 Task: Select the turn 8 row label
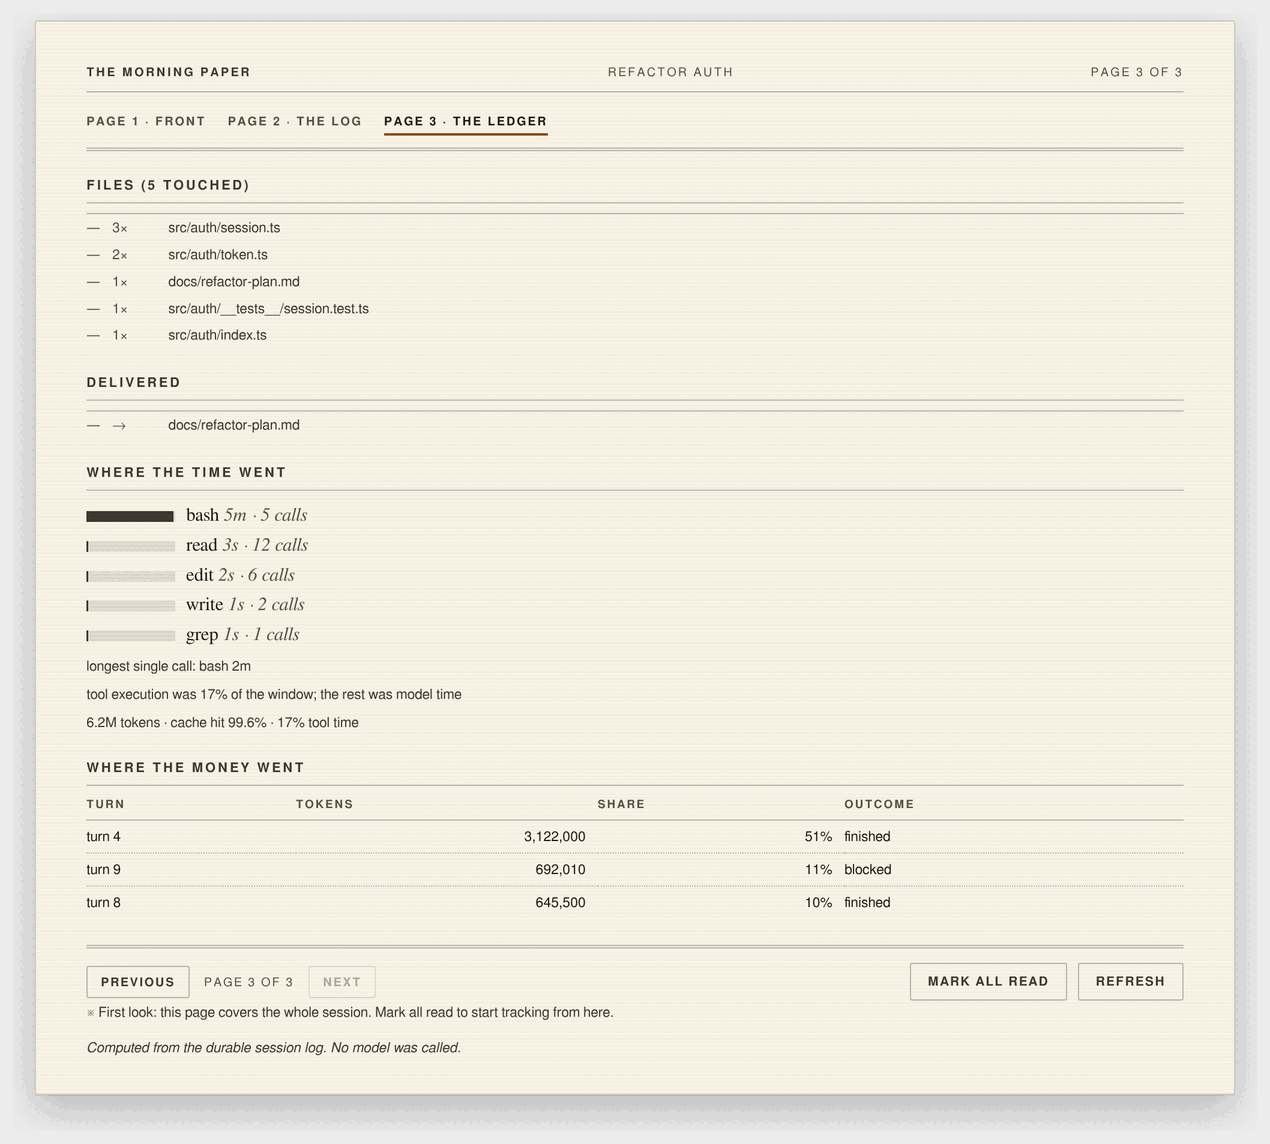(104, 902)
